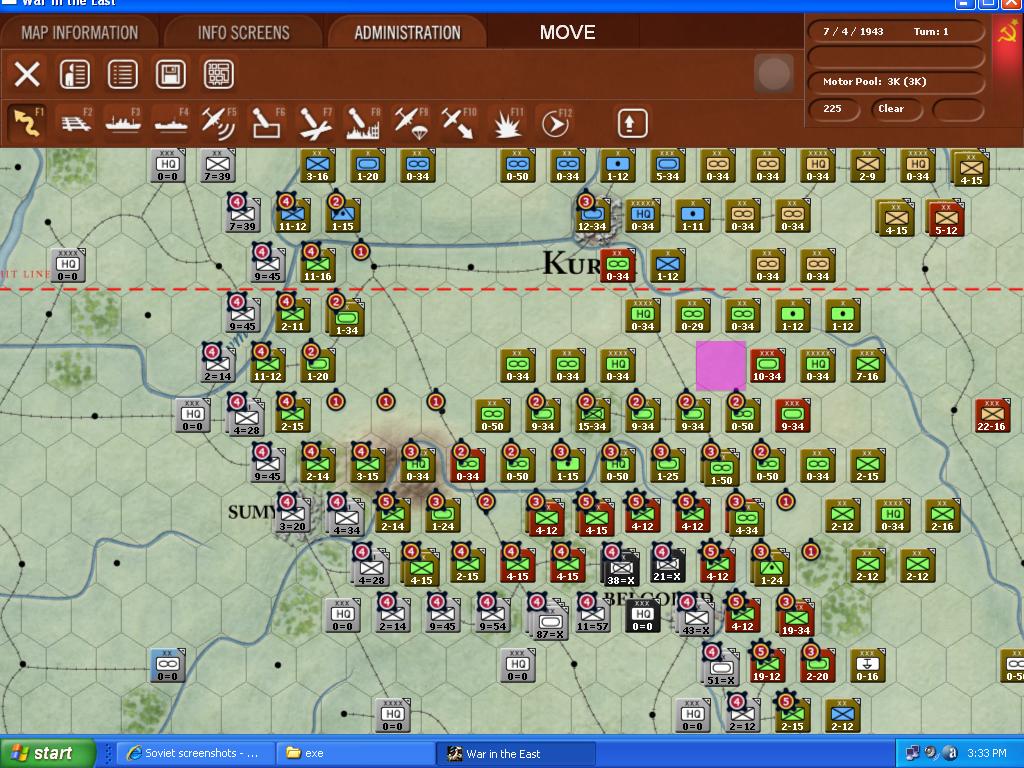The height and width of the screenshot is (768, 1024).
Task: Select the blue 1-11 artillery counter
Action: click(693, 216)
